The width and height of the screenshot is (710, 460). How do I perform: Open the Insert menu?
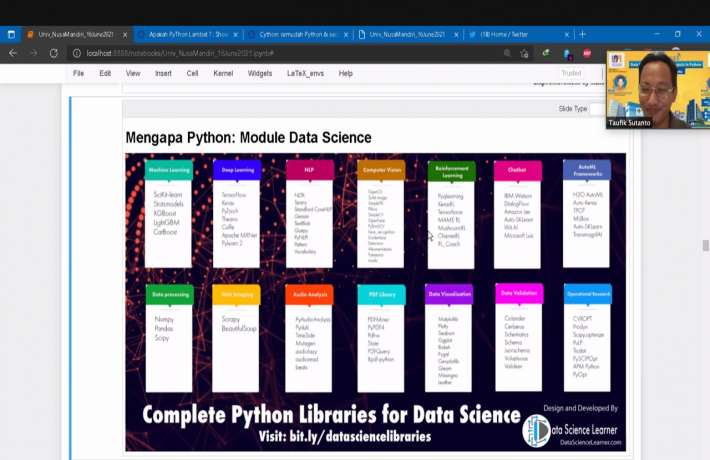click(163, 73)
